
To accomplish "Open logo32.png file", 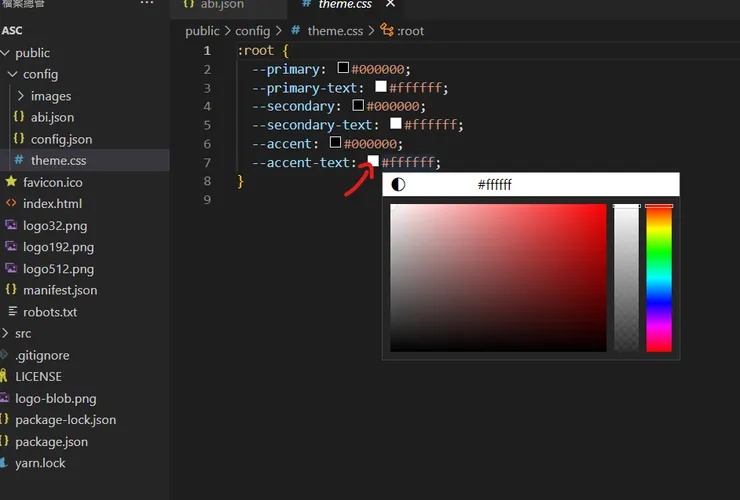I will pos(55,226).
